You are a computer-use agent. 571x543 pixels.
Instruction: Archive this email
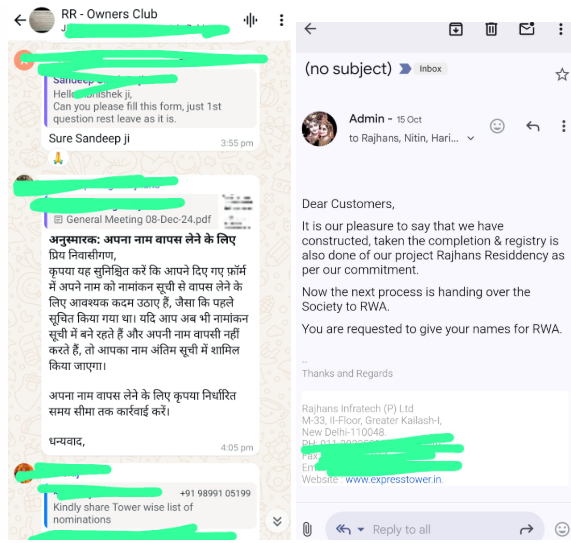click(x=456, y=29)
